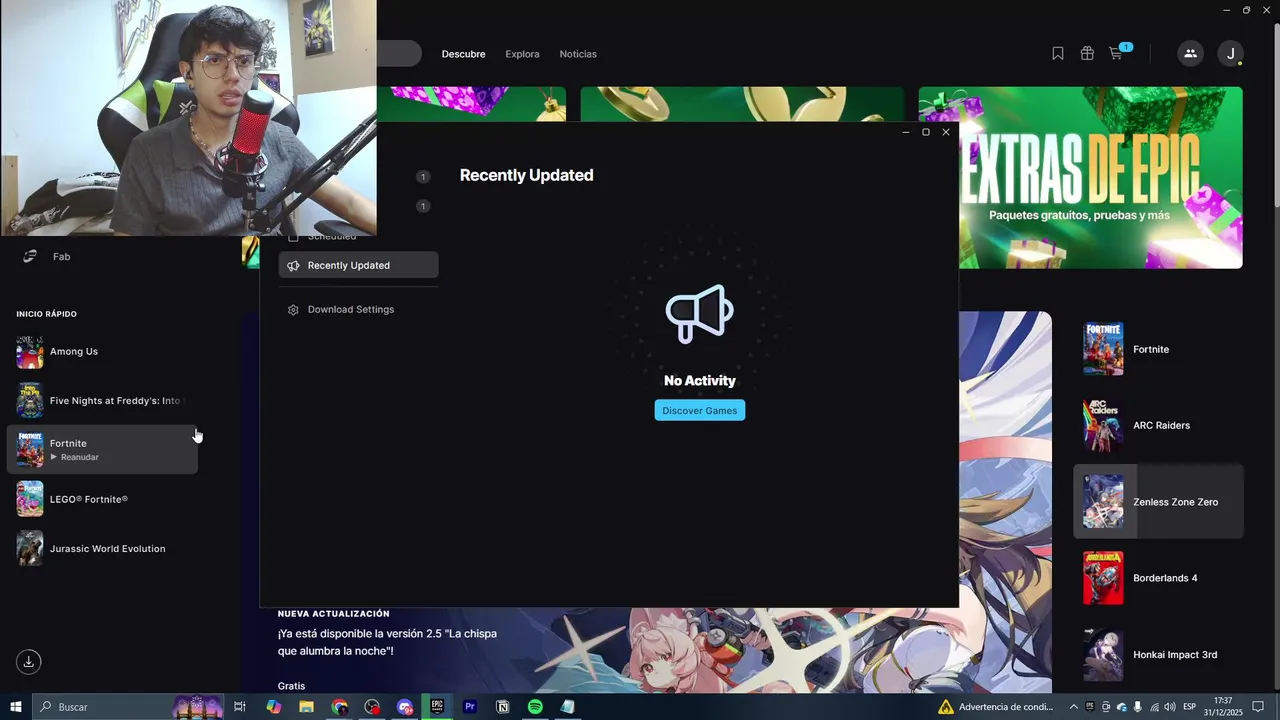Click the ESP keyboard language indicator
Viewport: 1280px width, 720px height.
point(1189,707)
